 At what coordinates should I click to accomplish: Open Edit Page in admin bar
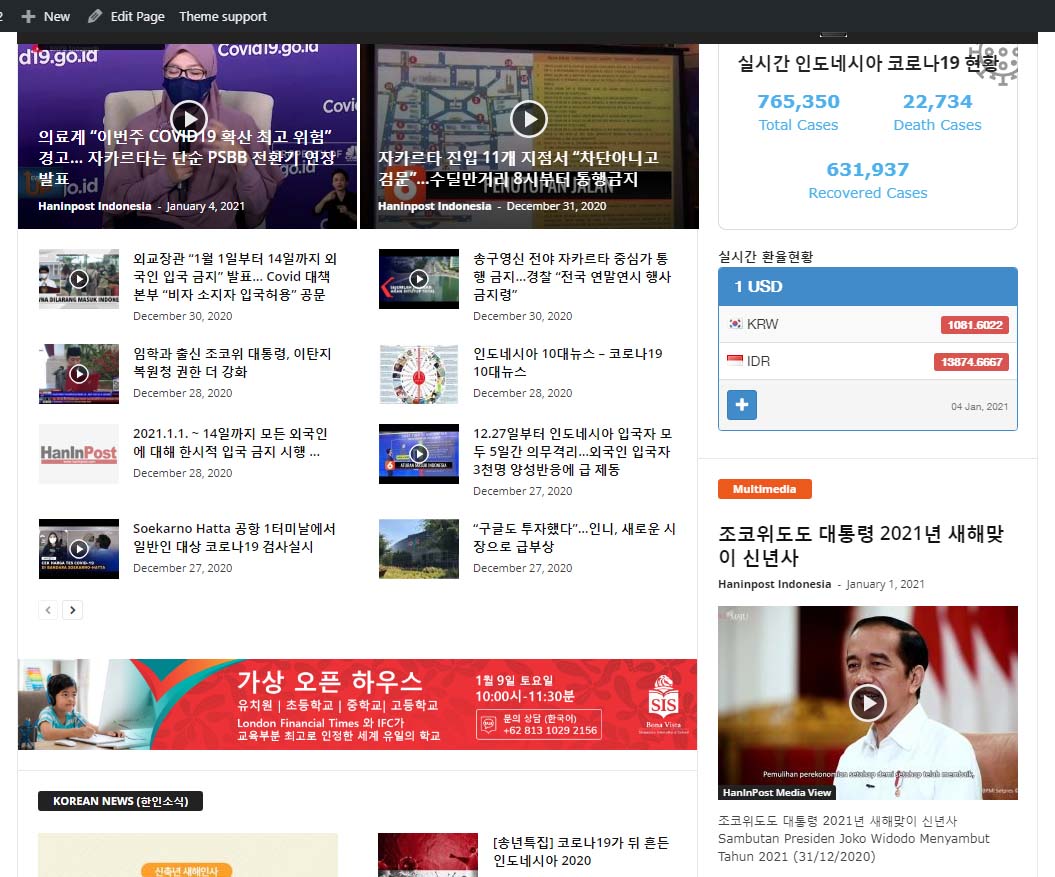click(126, 16)
